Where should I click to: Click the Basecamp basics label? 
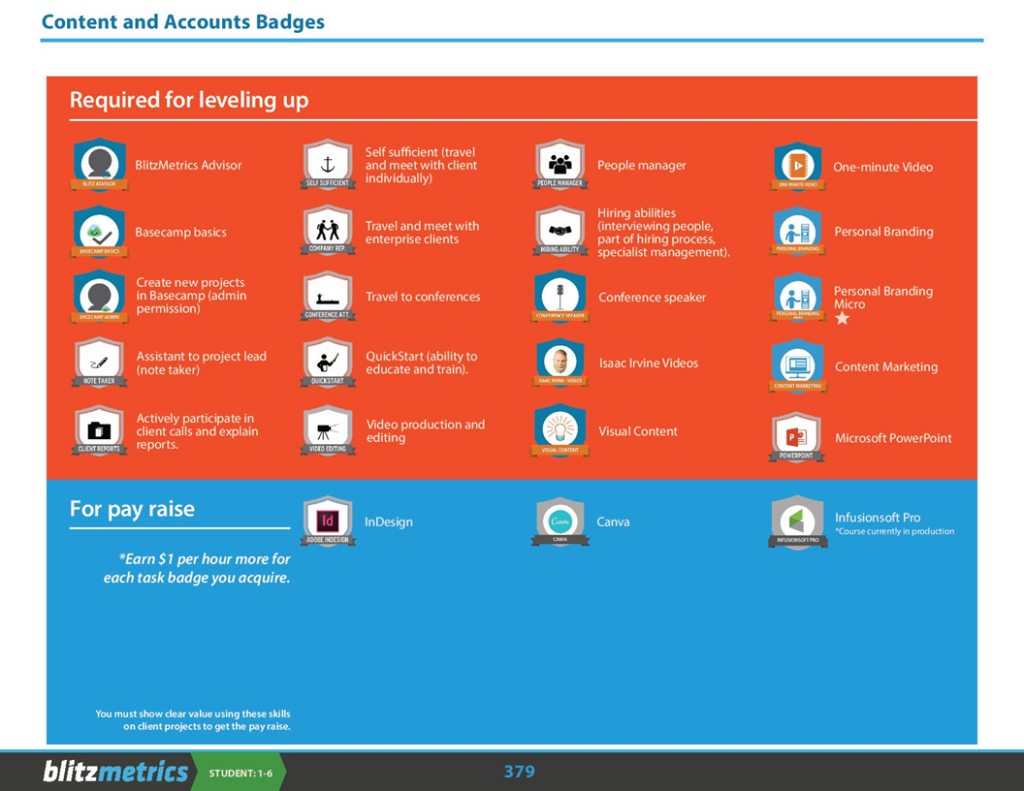(x=181, y=232)
